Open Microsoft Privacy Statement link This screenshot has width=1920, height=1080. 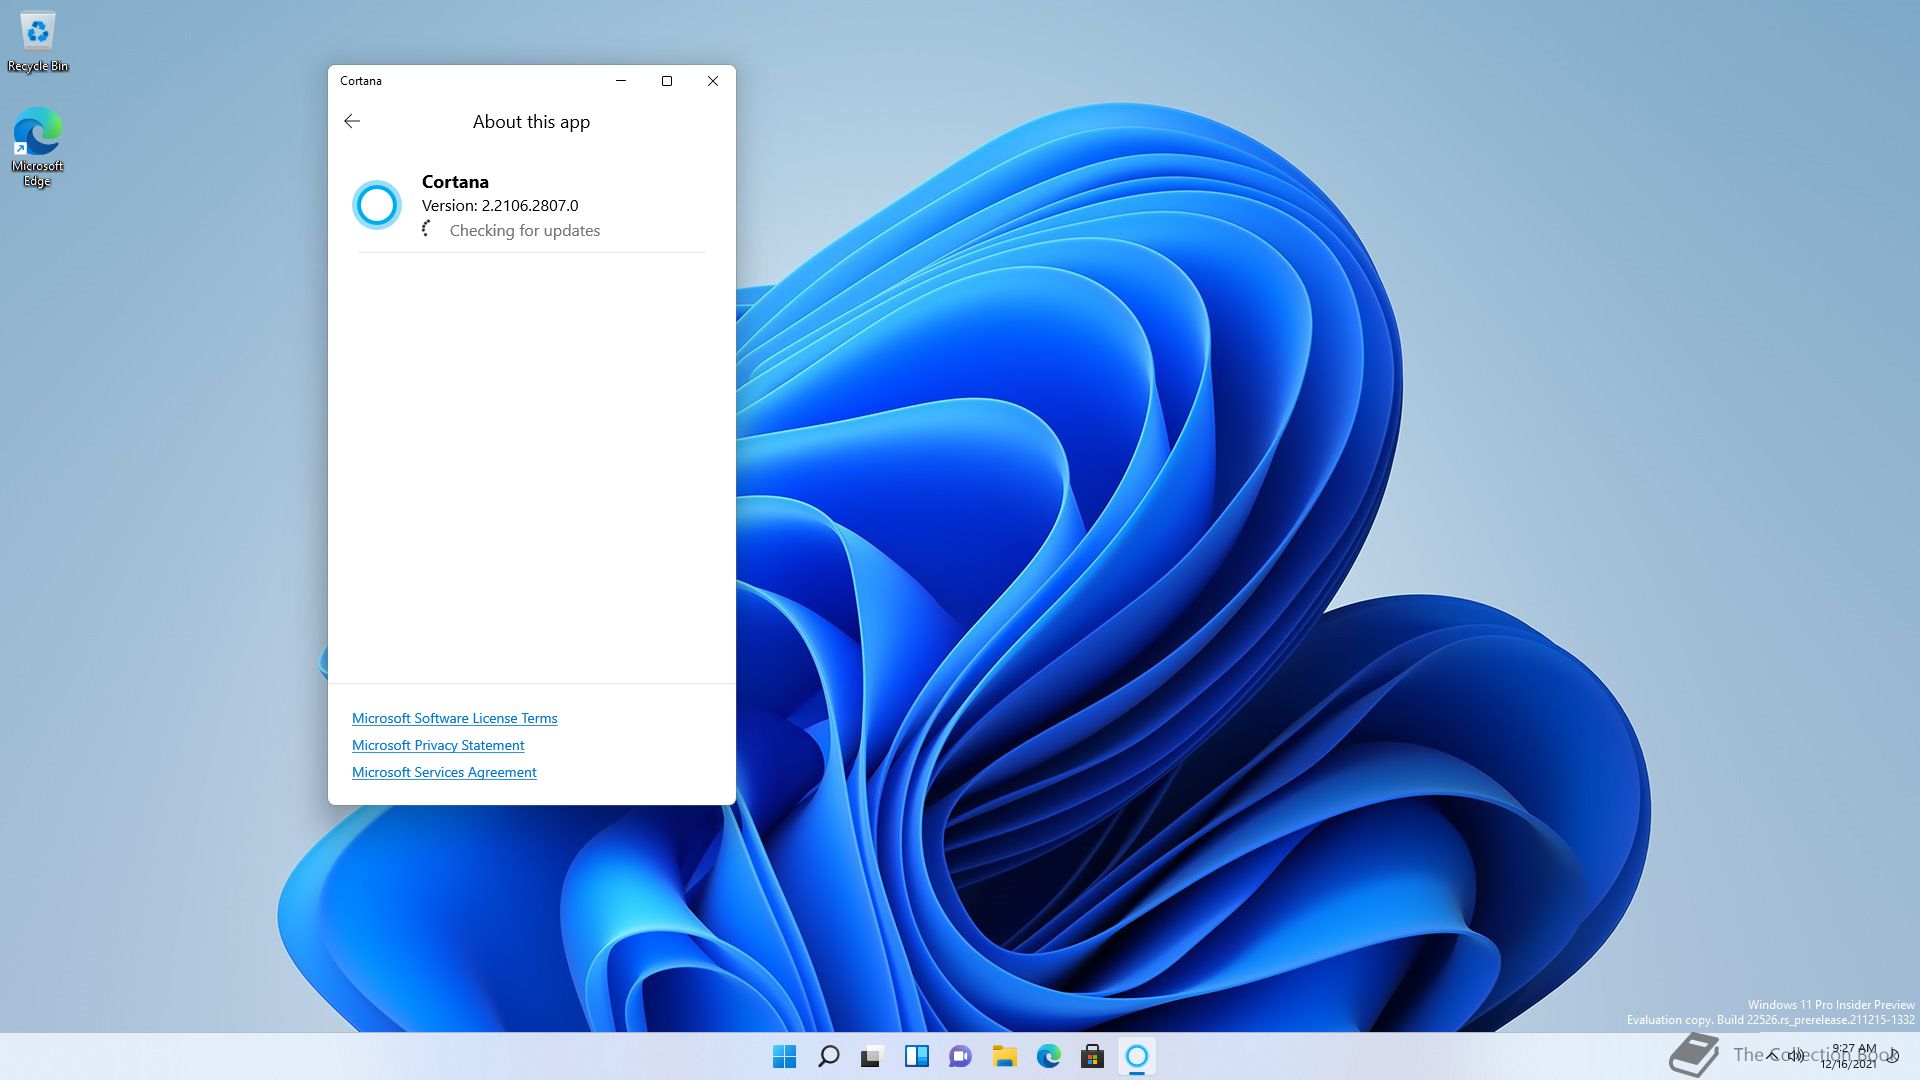(438, 745)
